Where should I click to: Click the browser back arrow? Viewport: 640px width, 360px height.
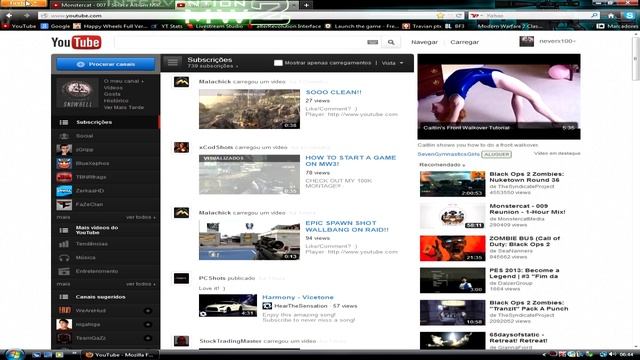point(9,16)
